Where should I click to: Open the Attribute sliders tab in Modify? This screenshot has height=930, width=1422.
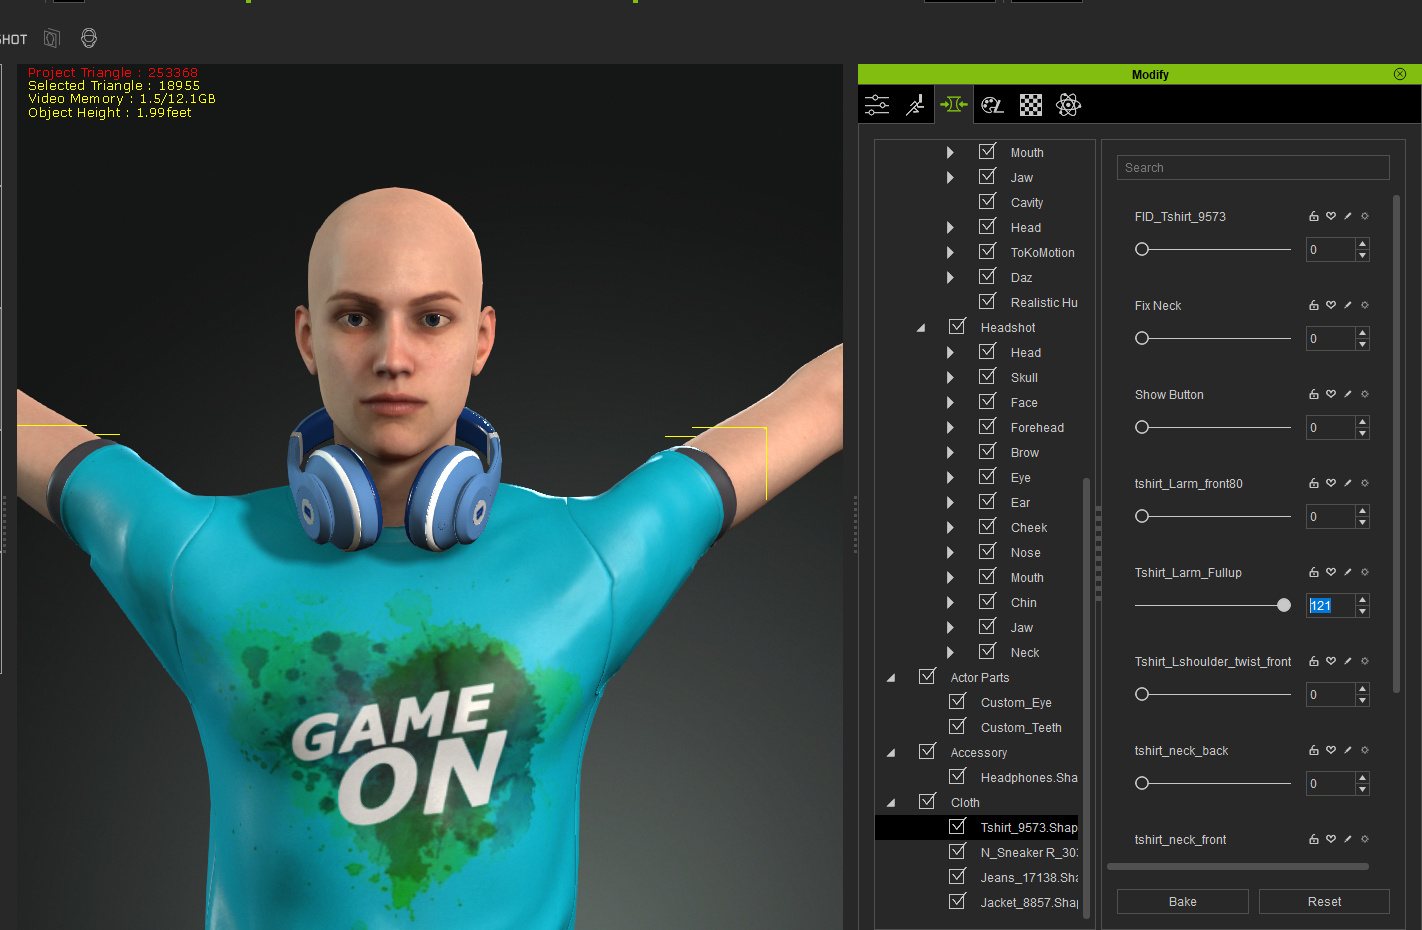click(x=877, y=105)
